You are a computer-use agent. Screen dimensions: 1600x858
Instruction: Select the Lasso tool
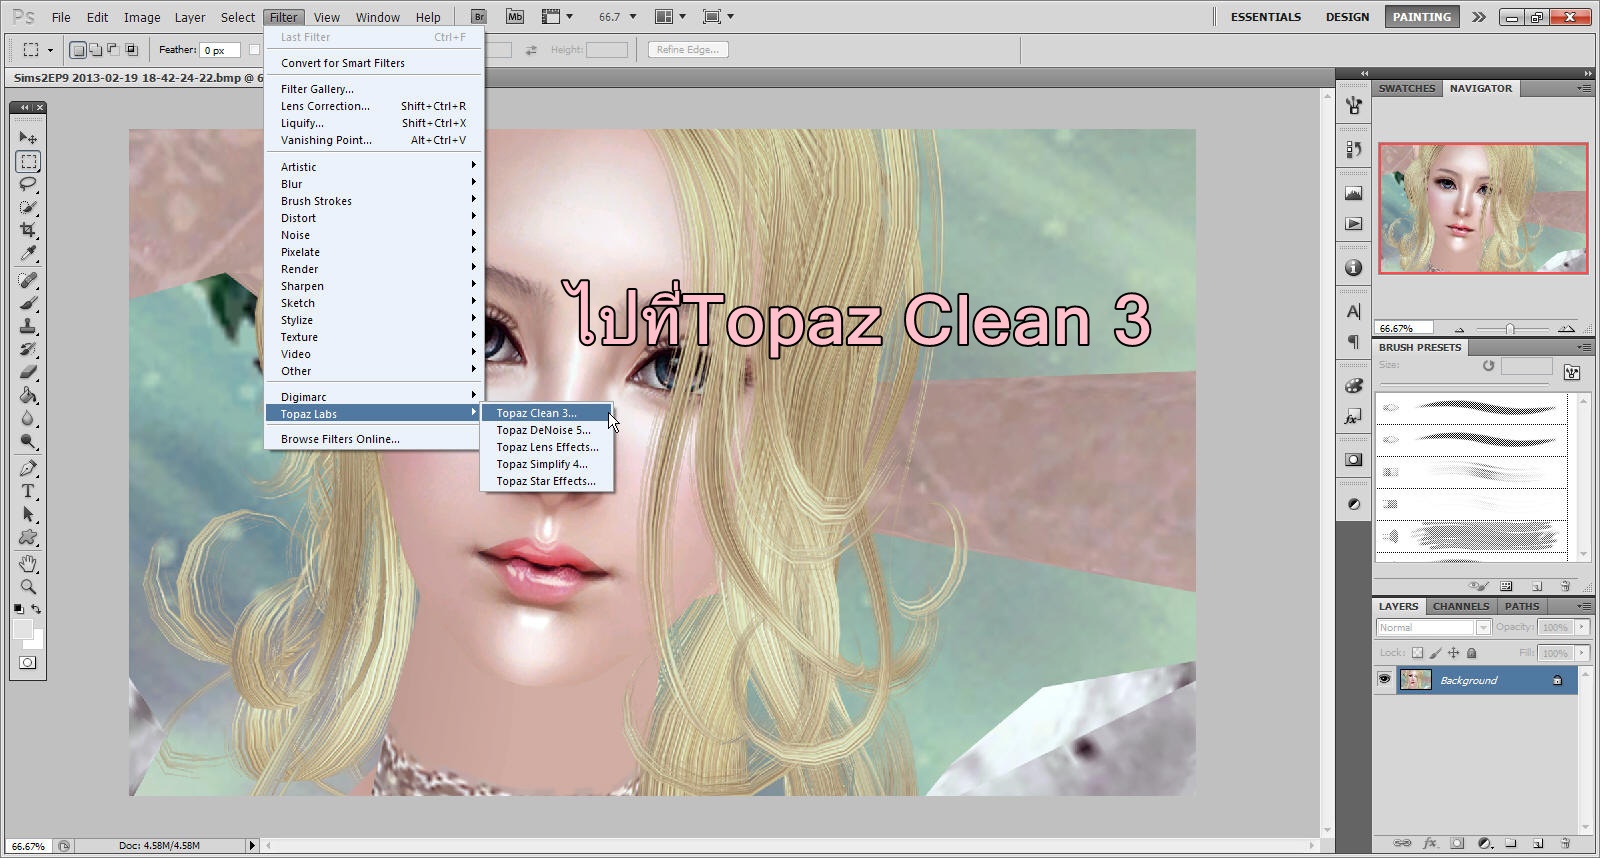coord(28,184)
